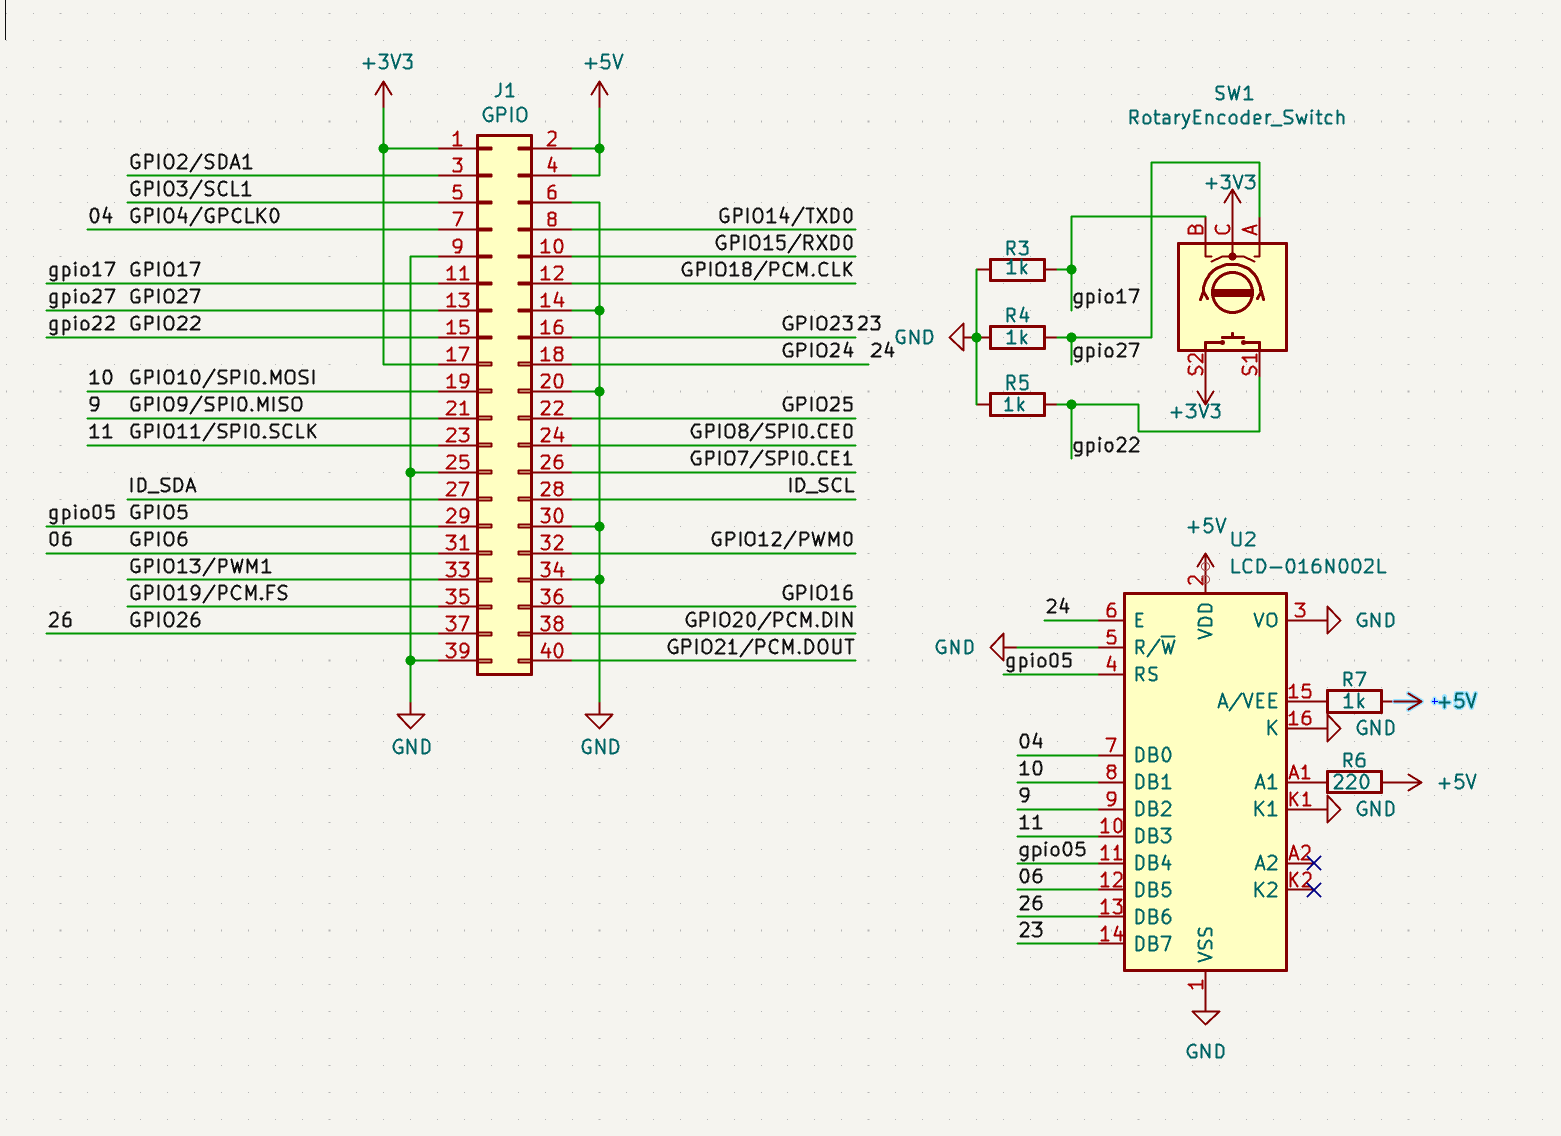Click the LCD-016N002L value label
Image resolution: width=1561 pixels, height=1136 pixels.
click(1307, 567)
